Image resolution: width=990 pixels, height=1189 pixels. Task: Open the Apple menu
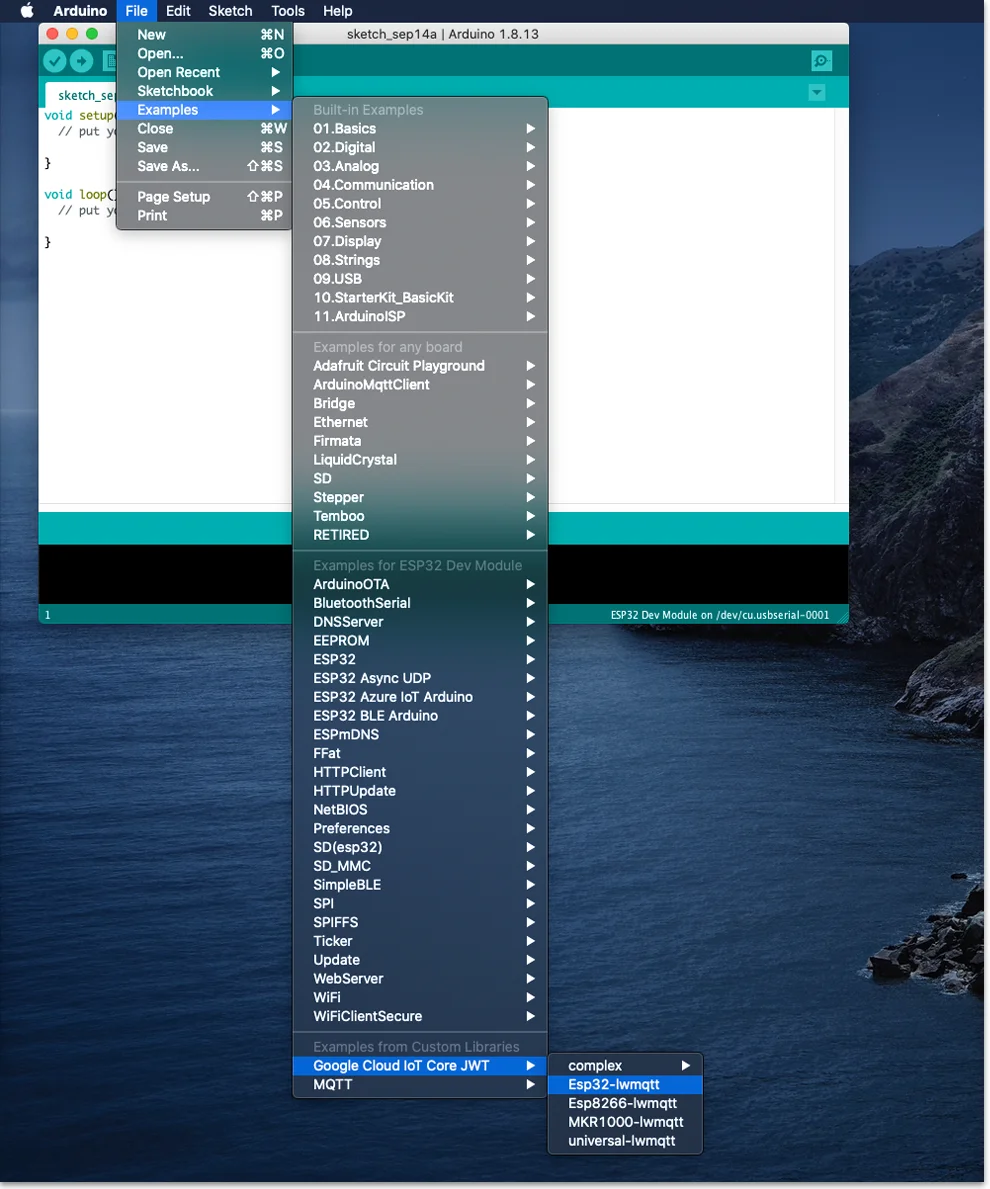tap(27, 11)
